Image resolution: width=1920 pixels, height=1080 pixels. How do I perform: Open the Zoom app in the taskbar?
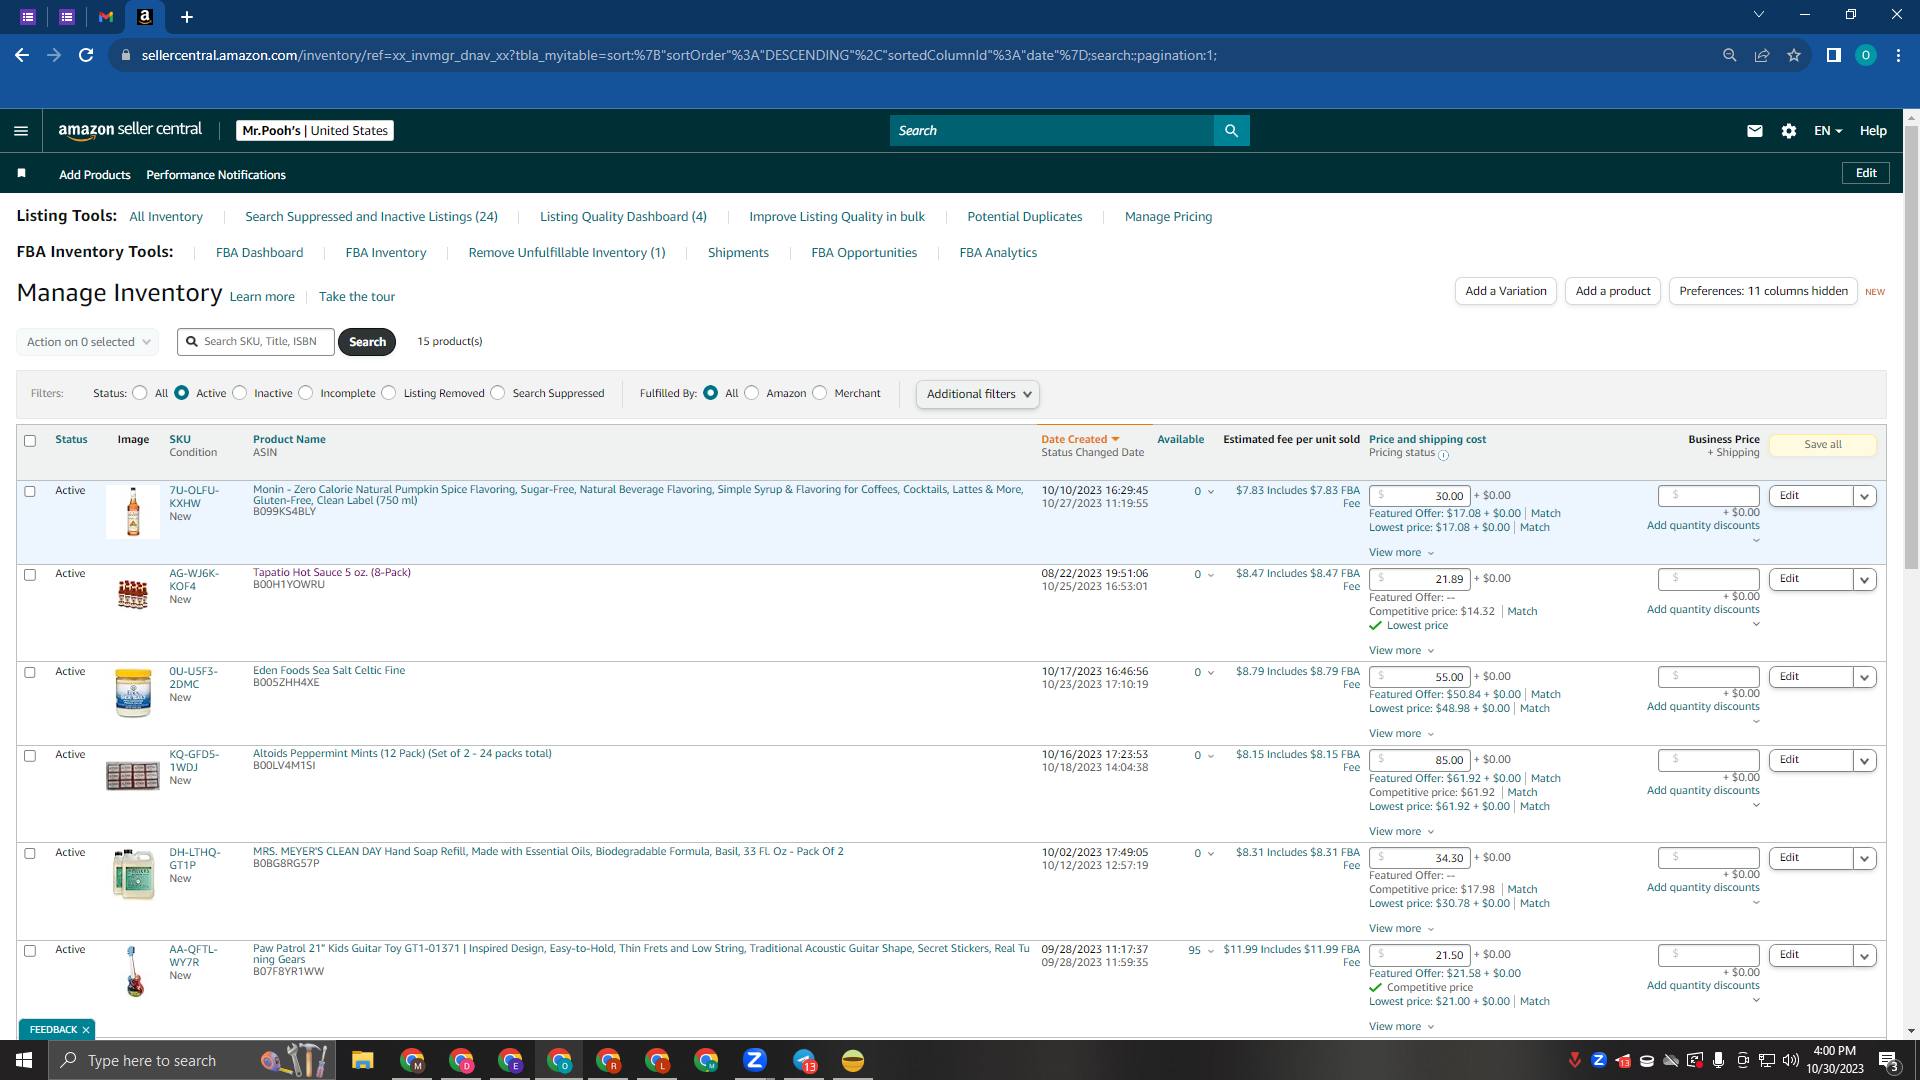point(755,1060)
